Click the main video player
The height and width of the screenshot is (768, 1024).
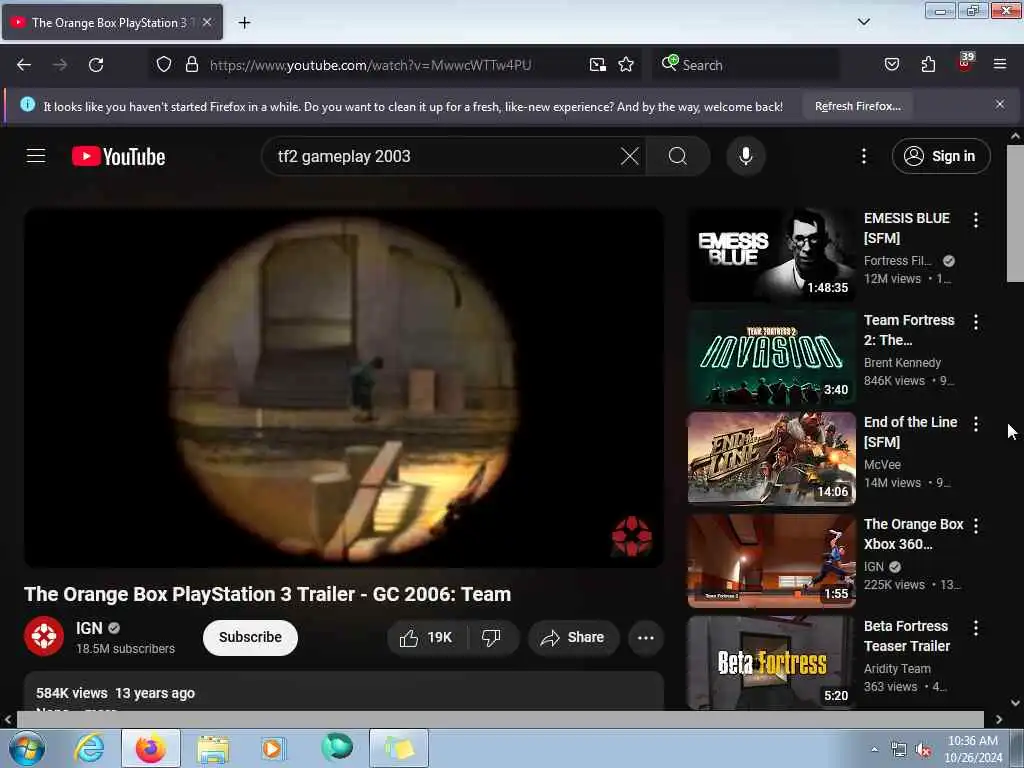(344, 387)
